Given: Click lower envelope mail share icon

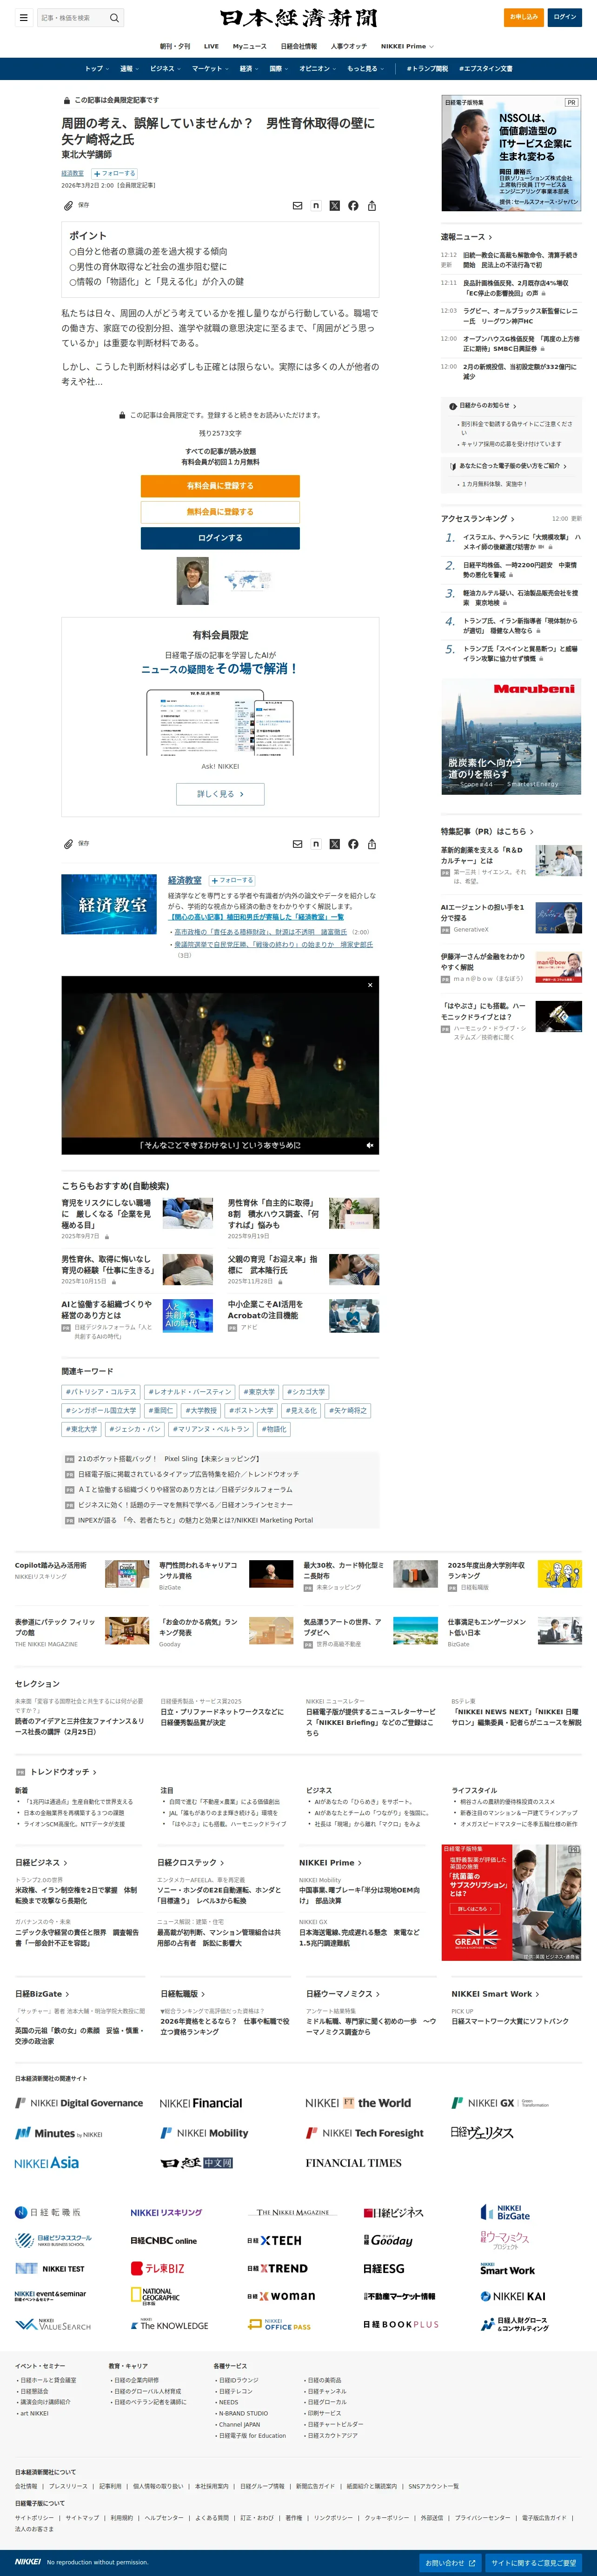Looking at the screenshot, I should click(297, 843).
